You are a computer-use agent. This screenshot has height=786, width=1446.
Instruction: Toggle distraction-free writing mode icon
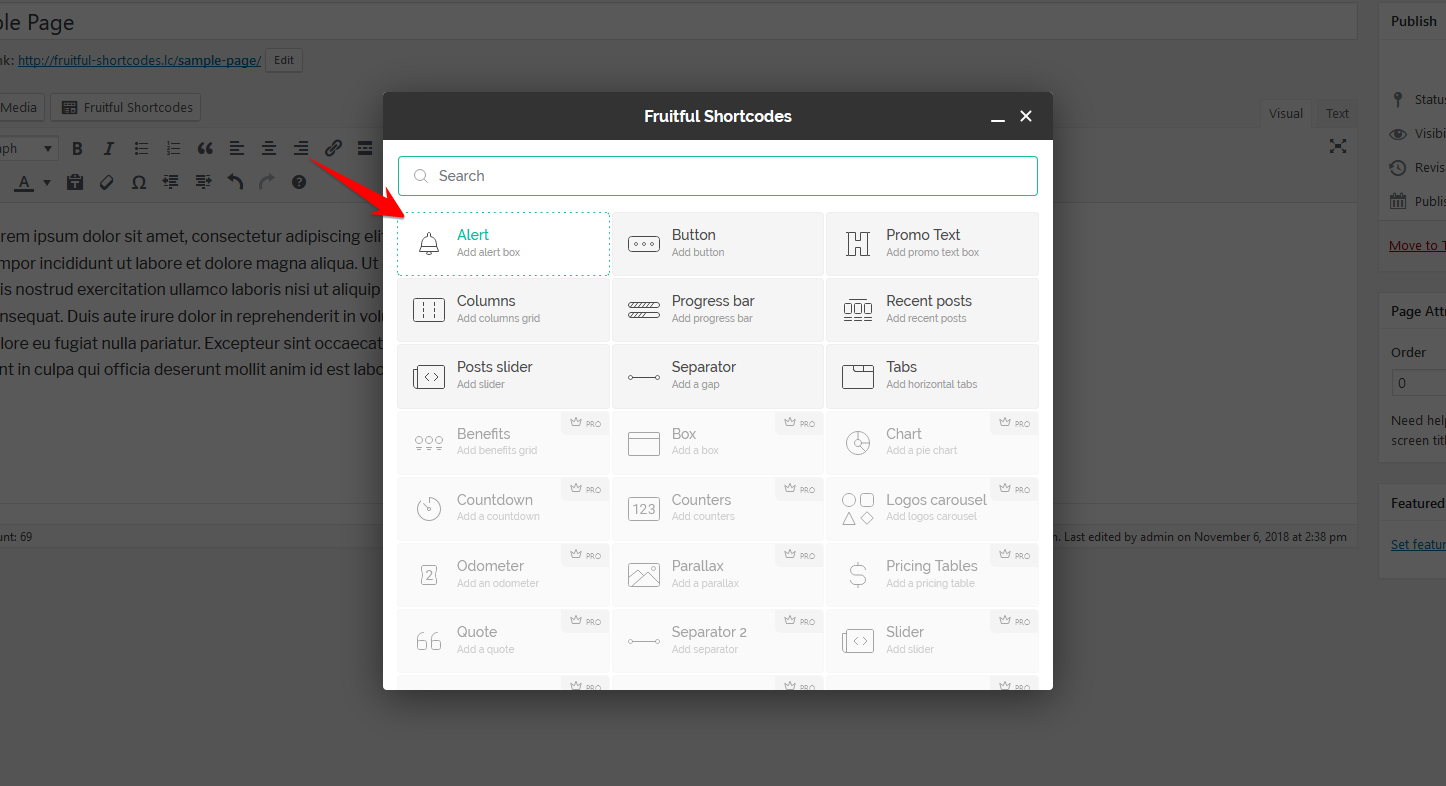[x=1338, y=146]
